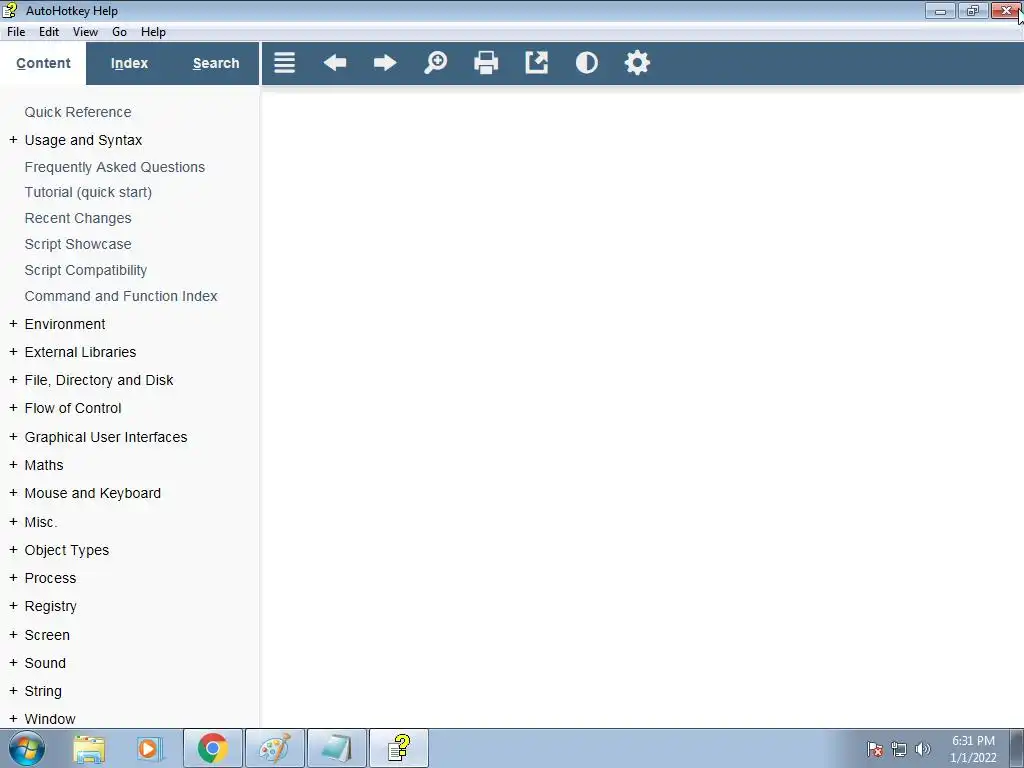1024x768 pixels.
Task: Expand the Process plus sign
Action: [13, 578]
